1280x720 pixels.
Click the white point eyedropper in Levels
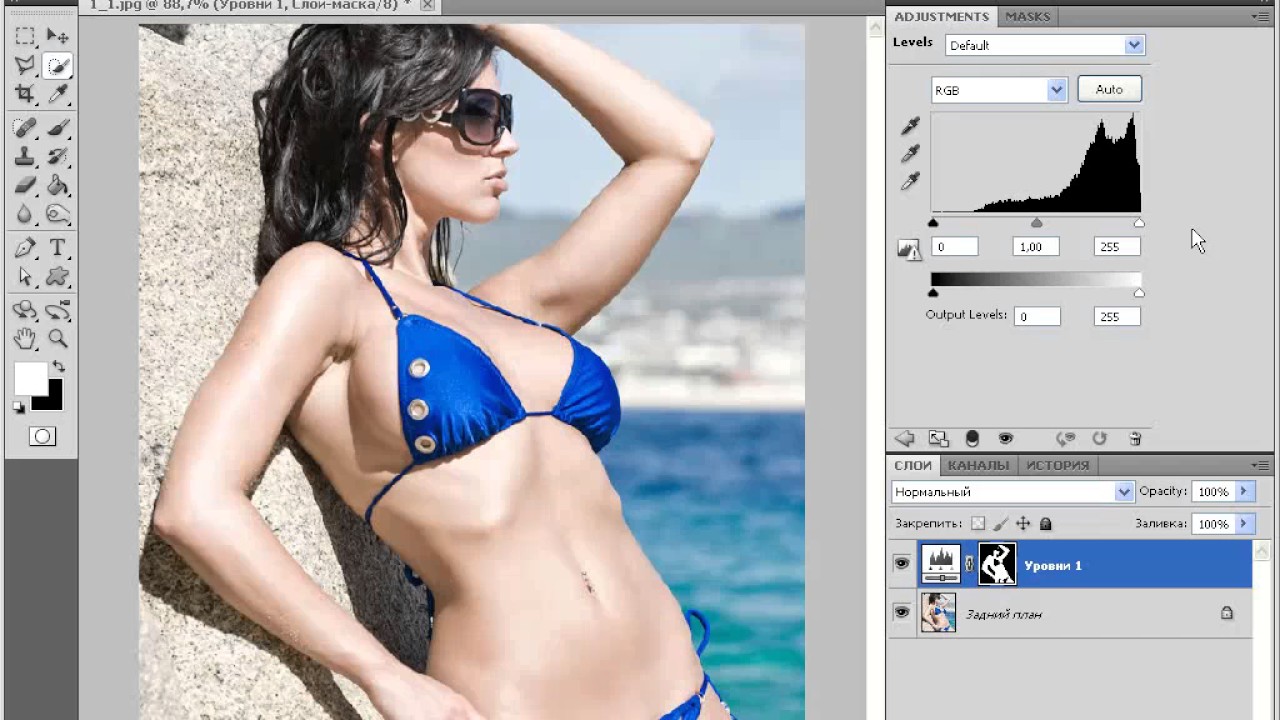click(x=910, y=182)
